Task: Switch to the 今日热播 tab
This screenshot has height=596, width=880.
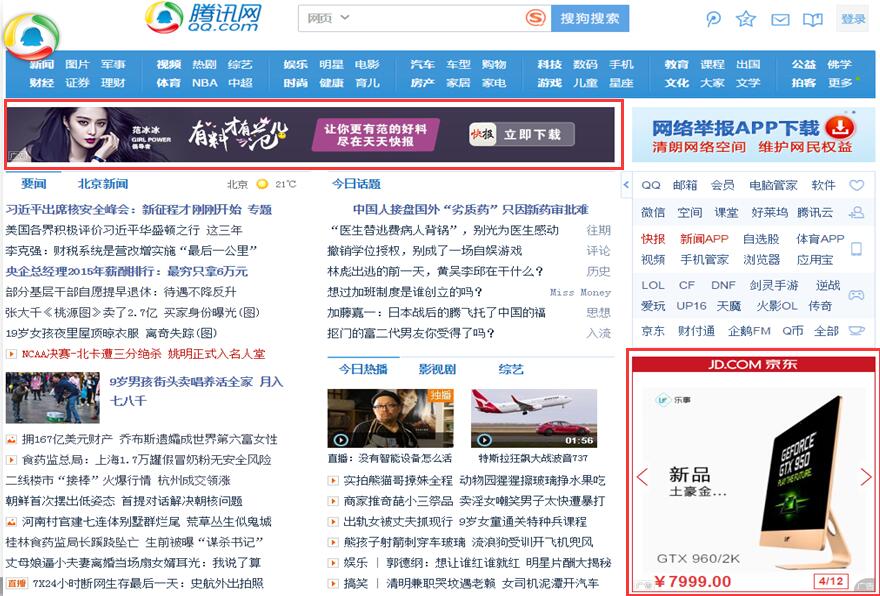Action: tap(363, 369)
